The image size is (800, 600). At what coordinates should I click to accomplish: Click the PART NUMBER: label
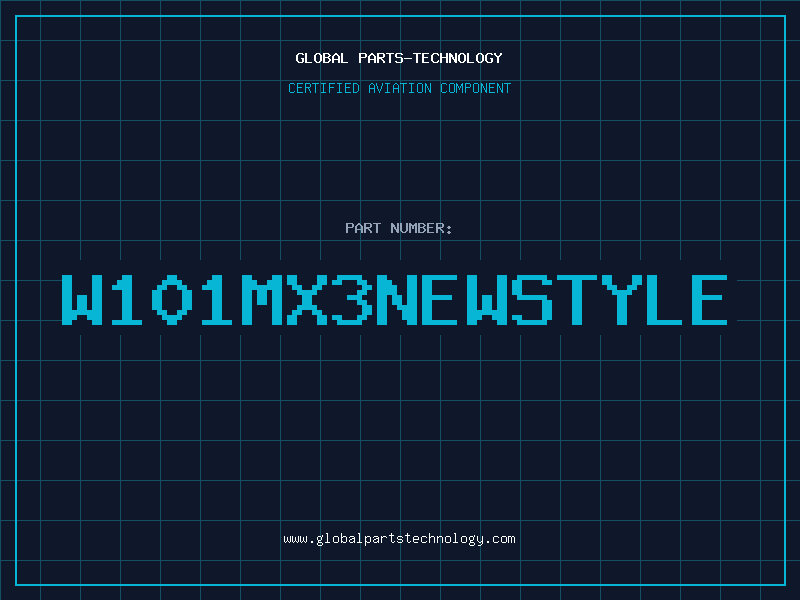(399, 228)
